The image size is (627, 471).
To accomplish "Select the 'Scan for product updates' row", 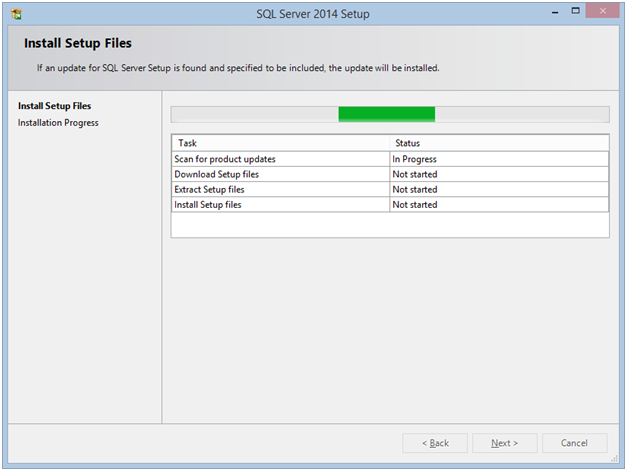I will (x=390, y=159).
